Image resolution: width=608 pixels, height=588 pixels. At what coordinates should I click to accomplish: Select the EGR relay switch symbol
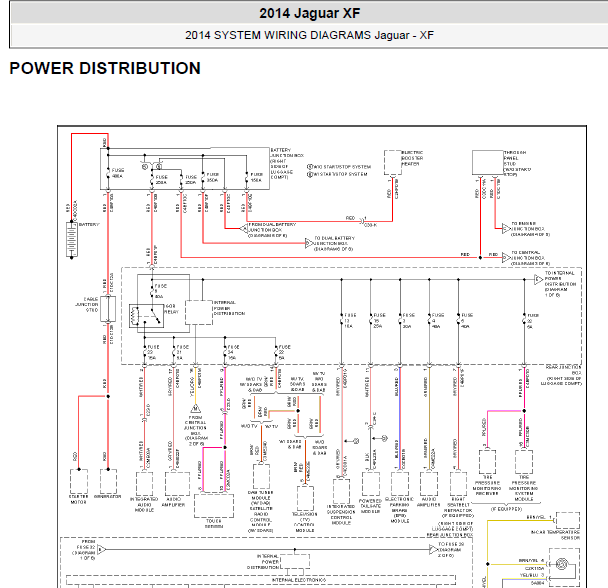click(146, 316)
